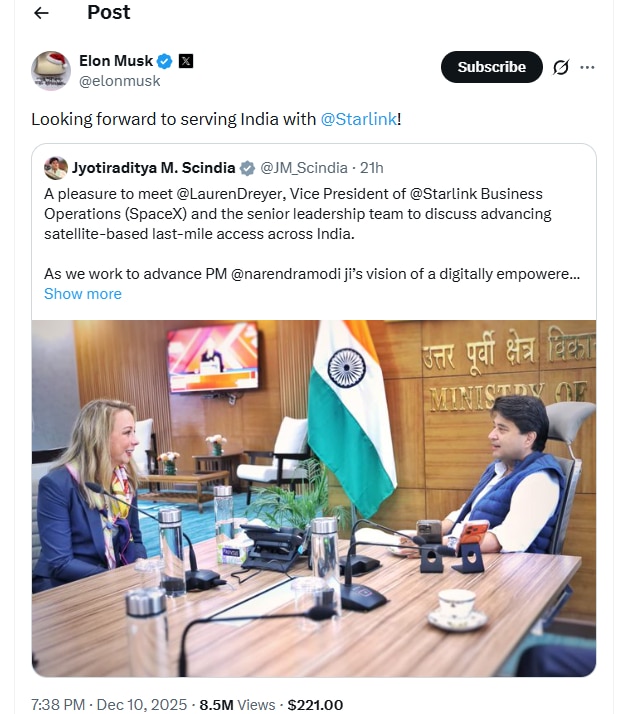Click the verified badge beside Jyotiraditya M. Scindia
The image size is (624, 714).
pyautogui.click(x=247, y=168)
